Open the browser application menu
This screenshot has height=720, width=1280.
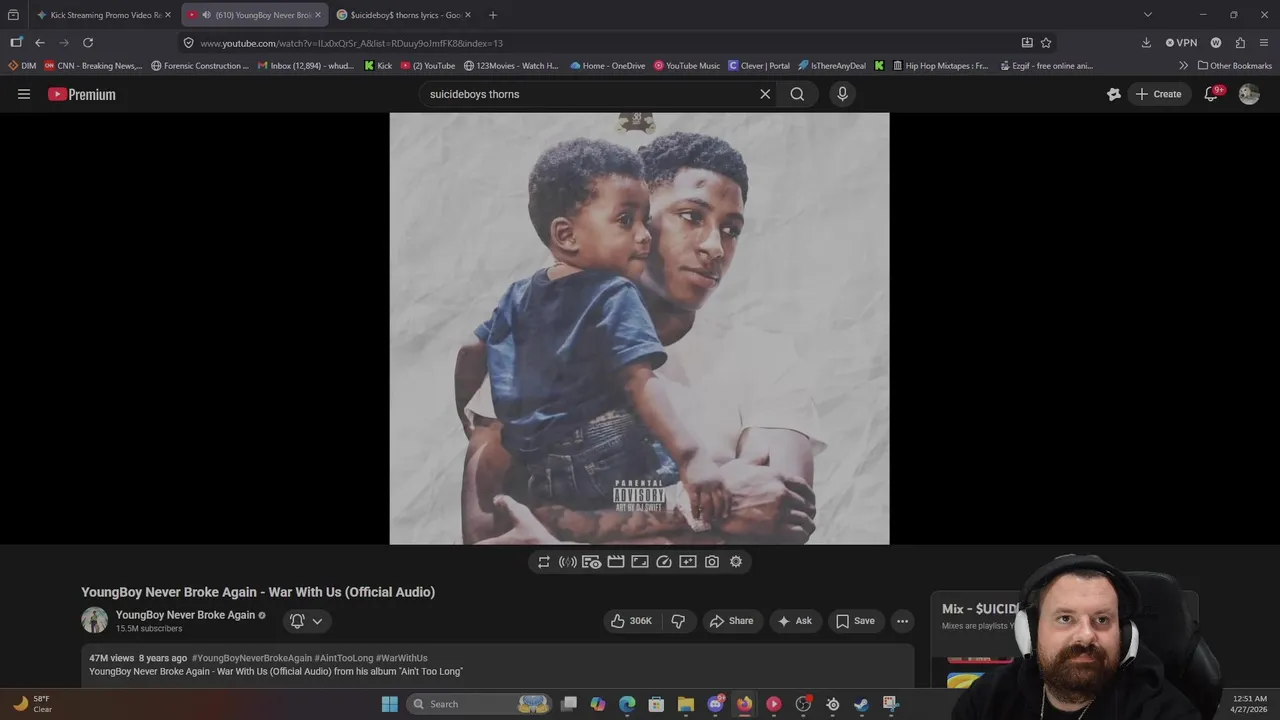click(x=1265, y=43)
